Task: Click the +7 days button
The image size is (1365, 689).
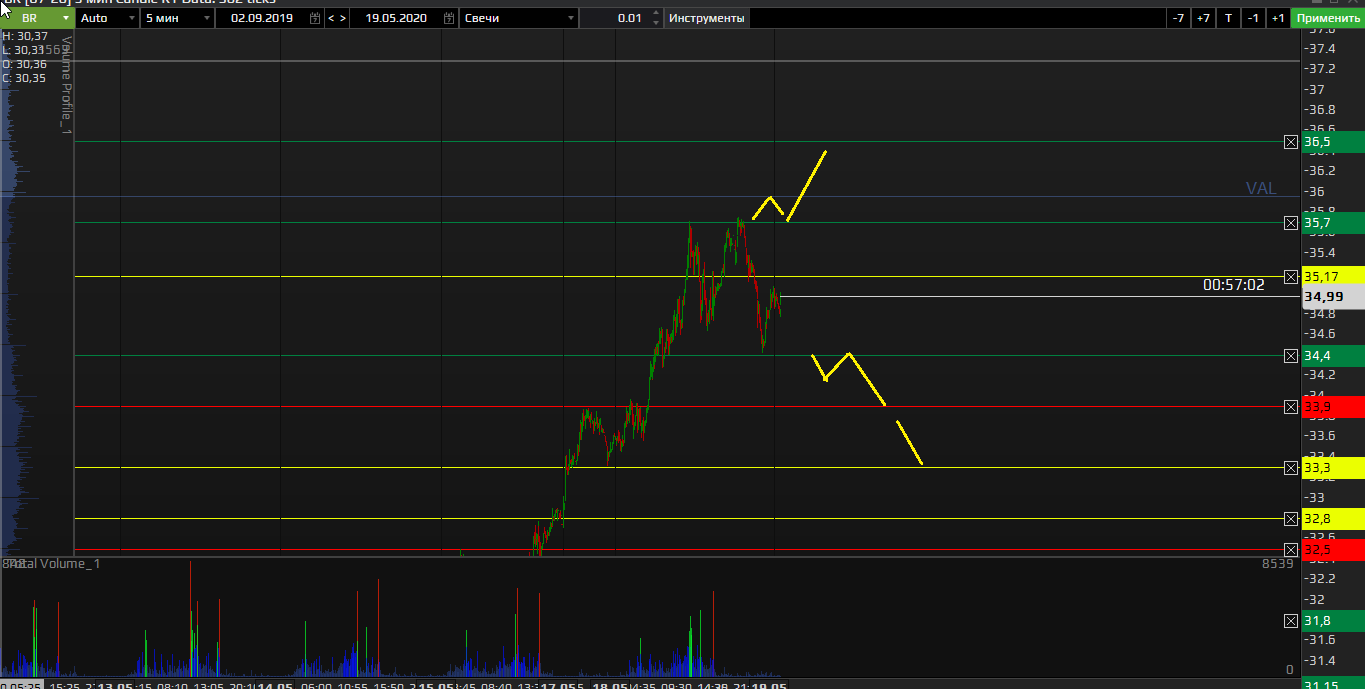Action: pyautogui.click(x=1203, y=18)
